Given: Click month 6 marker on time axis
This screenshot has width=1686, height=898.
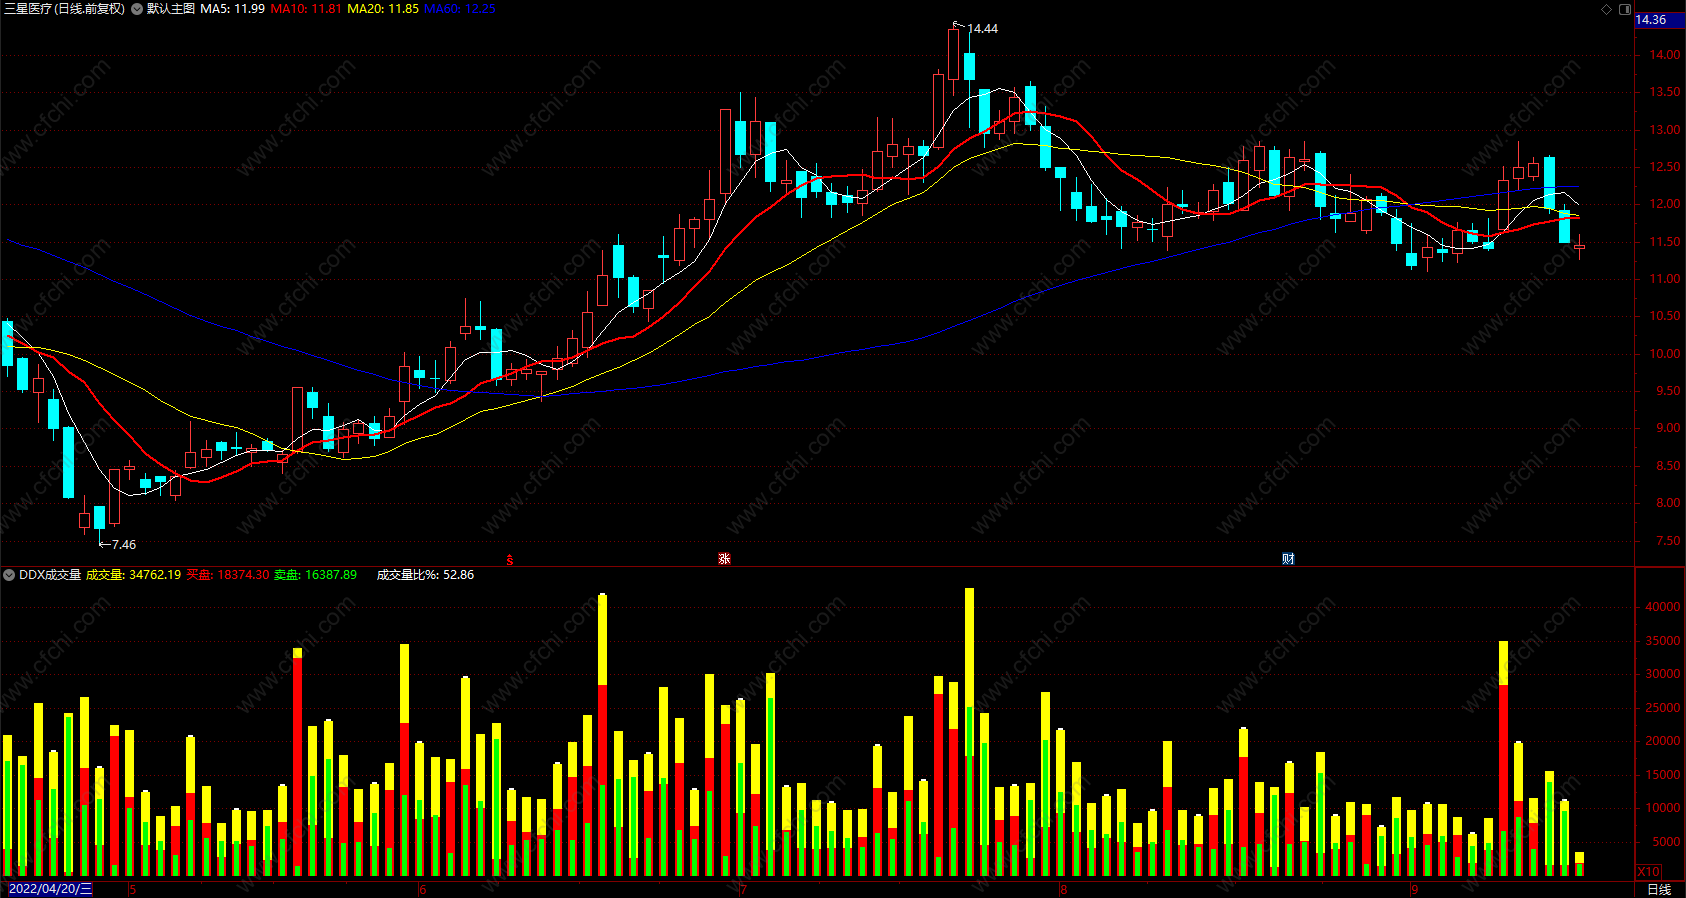Looking at the screenshot, I should coord(422,890).
